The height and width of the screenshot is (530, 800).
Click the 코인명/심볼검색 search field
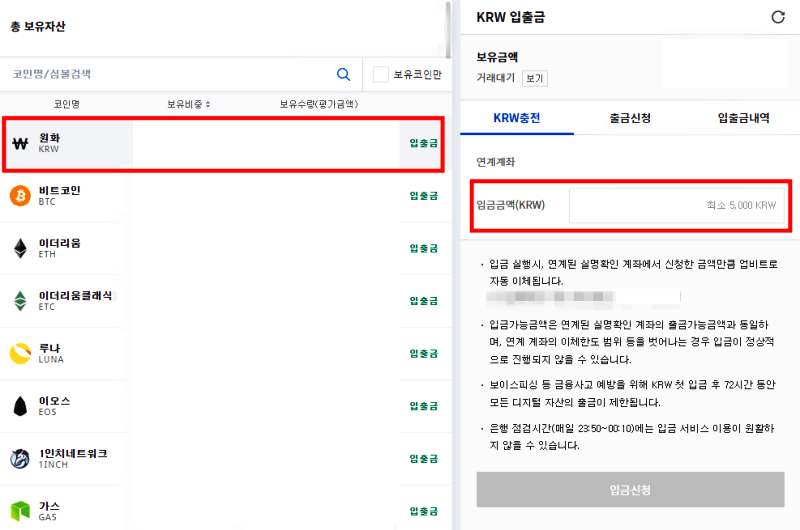(171, 74)
